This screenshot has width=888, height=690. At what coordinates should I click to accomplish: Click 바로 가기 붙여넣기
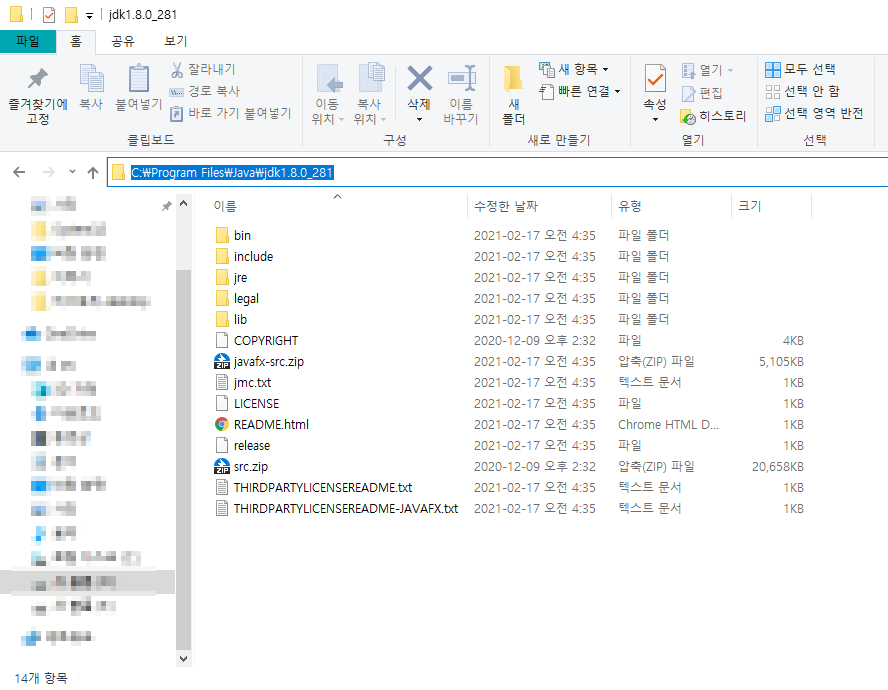click(x=230, y=113)
